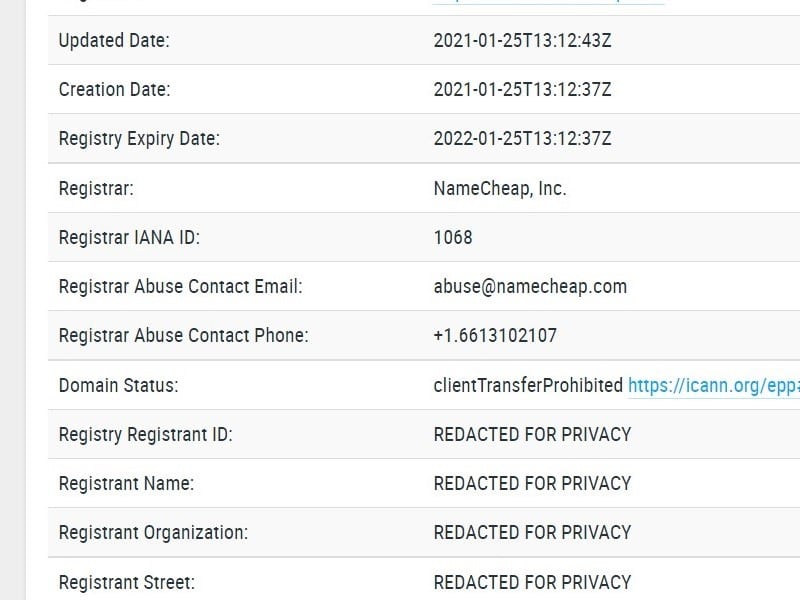The image size is (800, 600).
Task: Click the Updated Date label
Action: click(x=114, y=41)
